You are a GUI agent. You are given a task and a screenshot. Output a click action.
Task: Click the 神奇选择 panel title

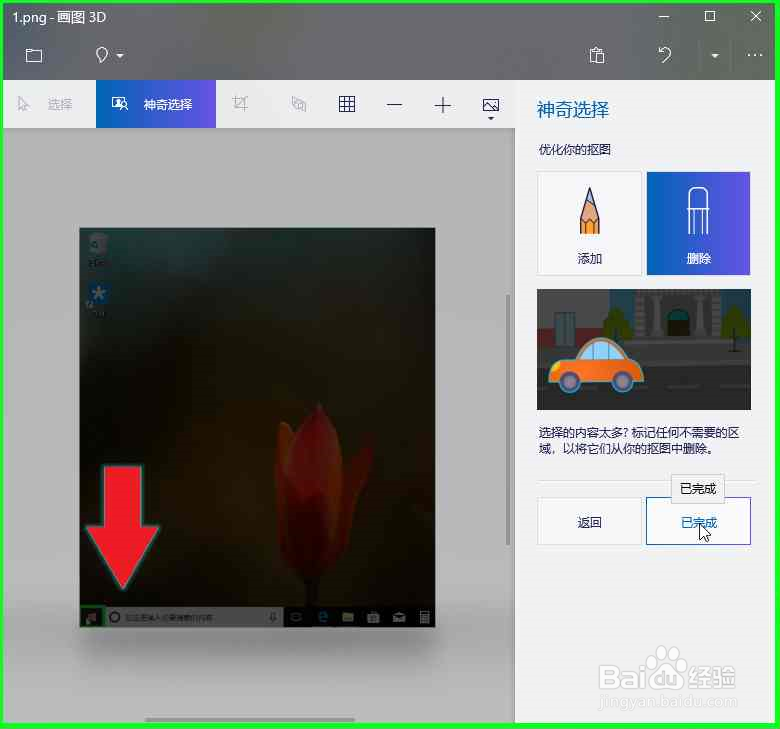pyautogui.click(x=573, y=109)
